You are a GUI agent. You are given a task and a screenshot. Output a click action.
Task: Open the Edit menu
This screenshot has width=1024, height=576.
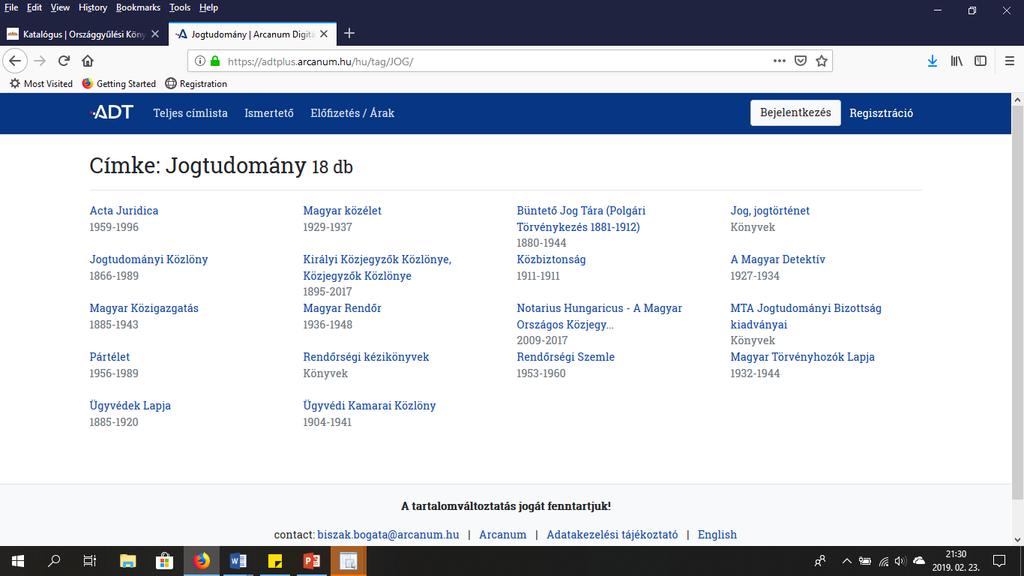(34, 8)
